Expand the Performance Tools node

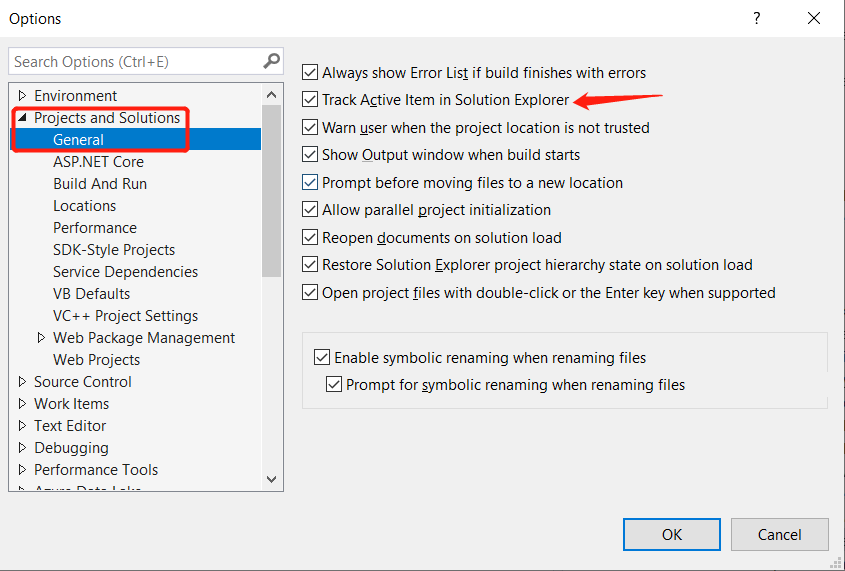coord(22,470)
